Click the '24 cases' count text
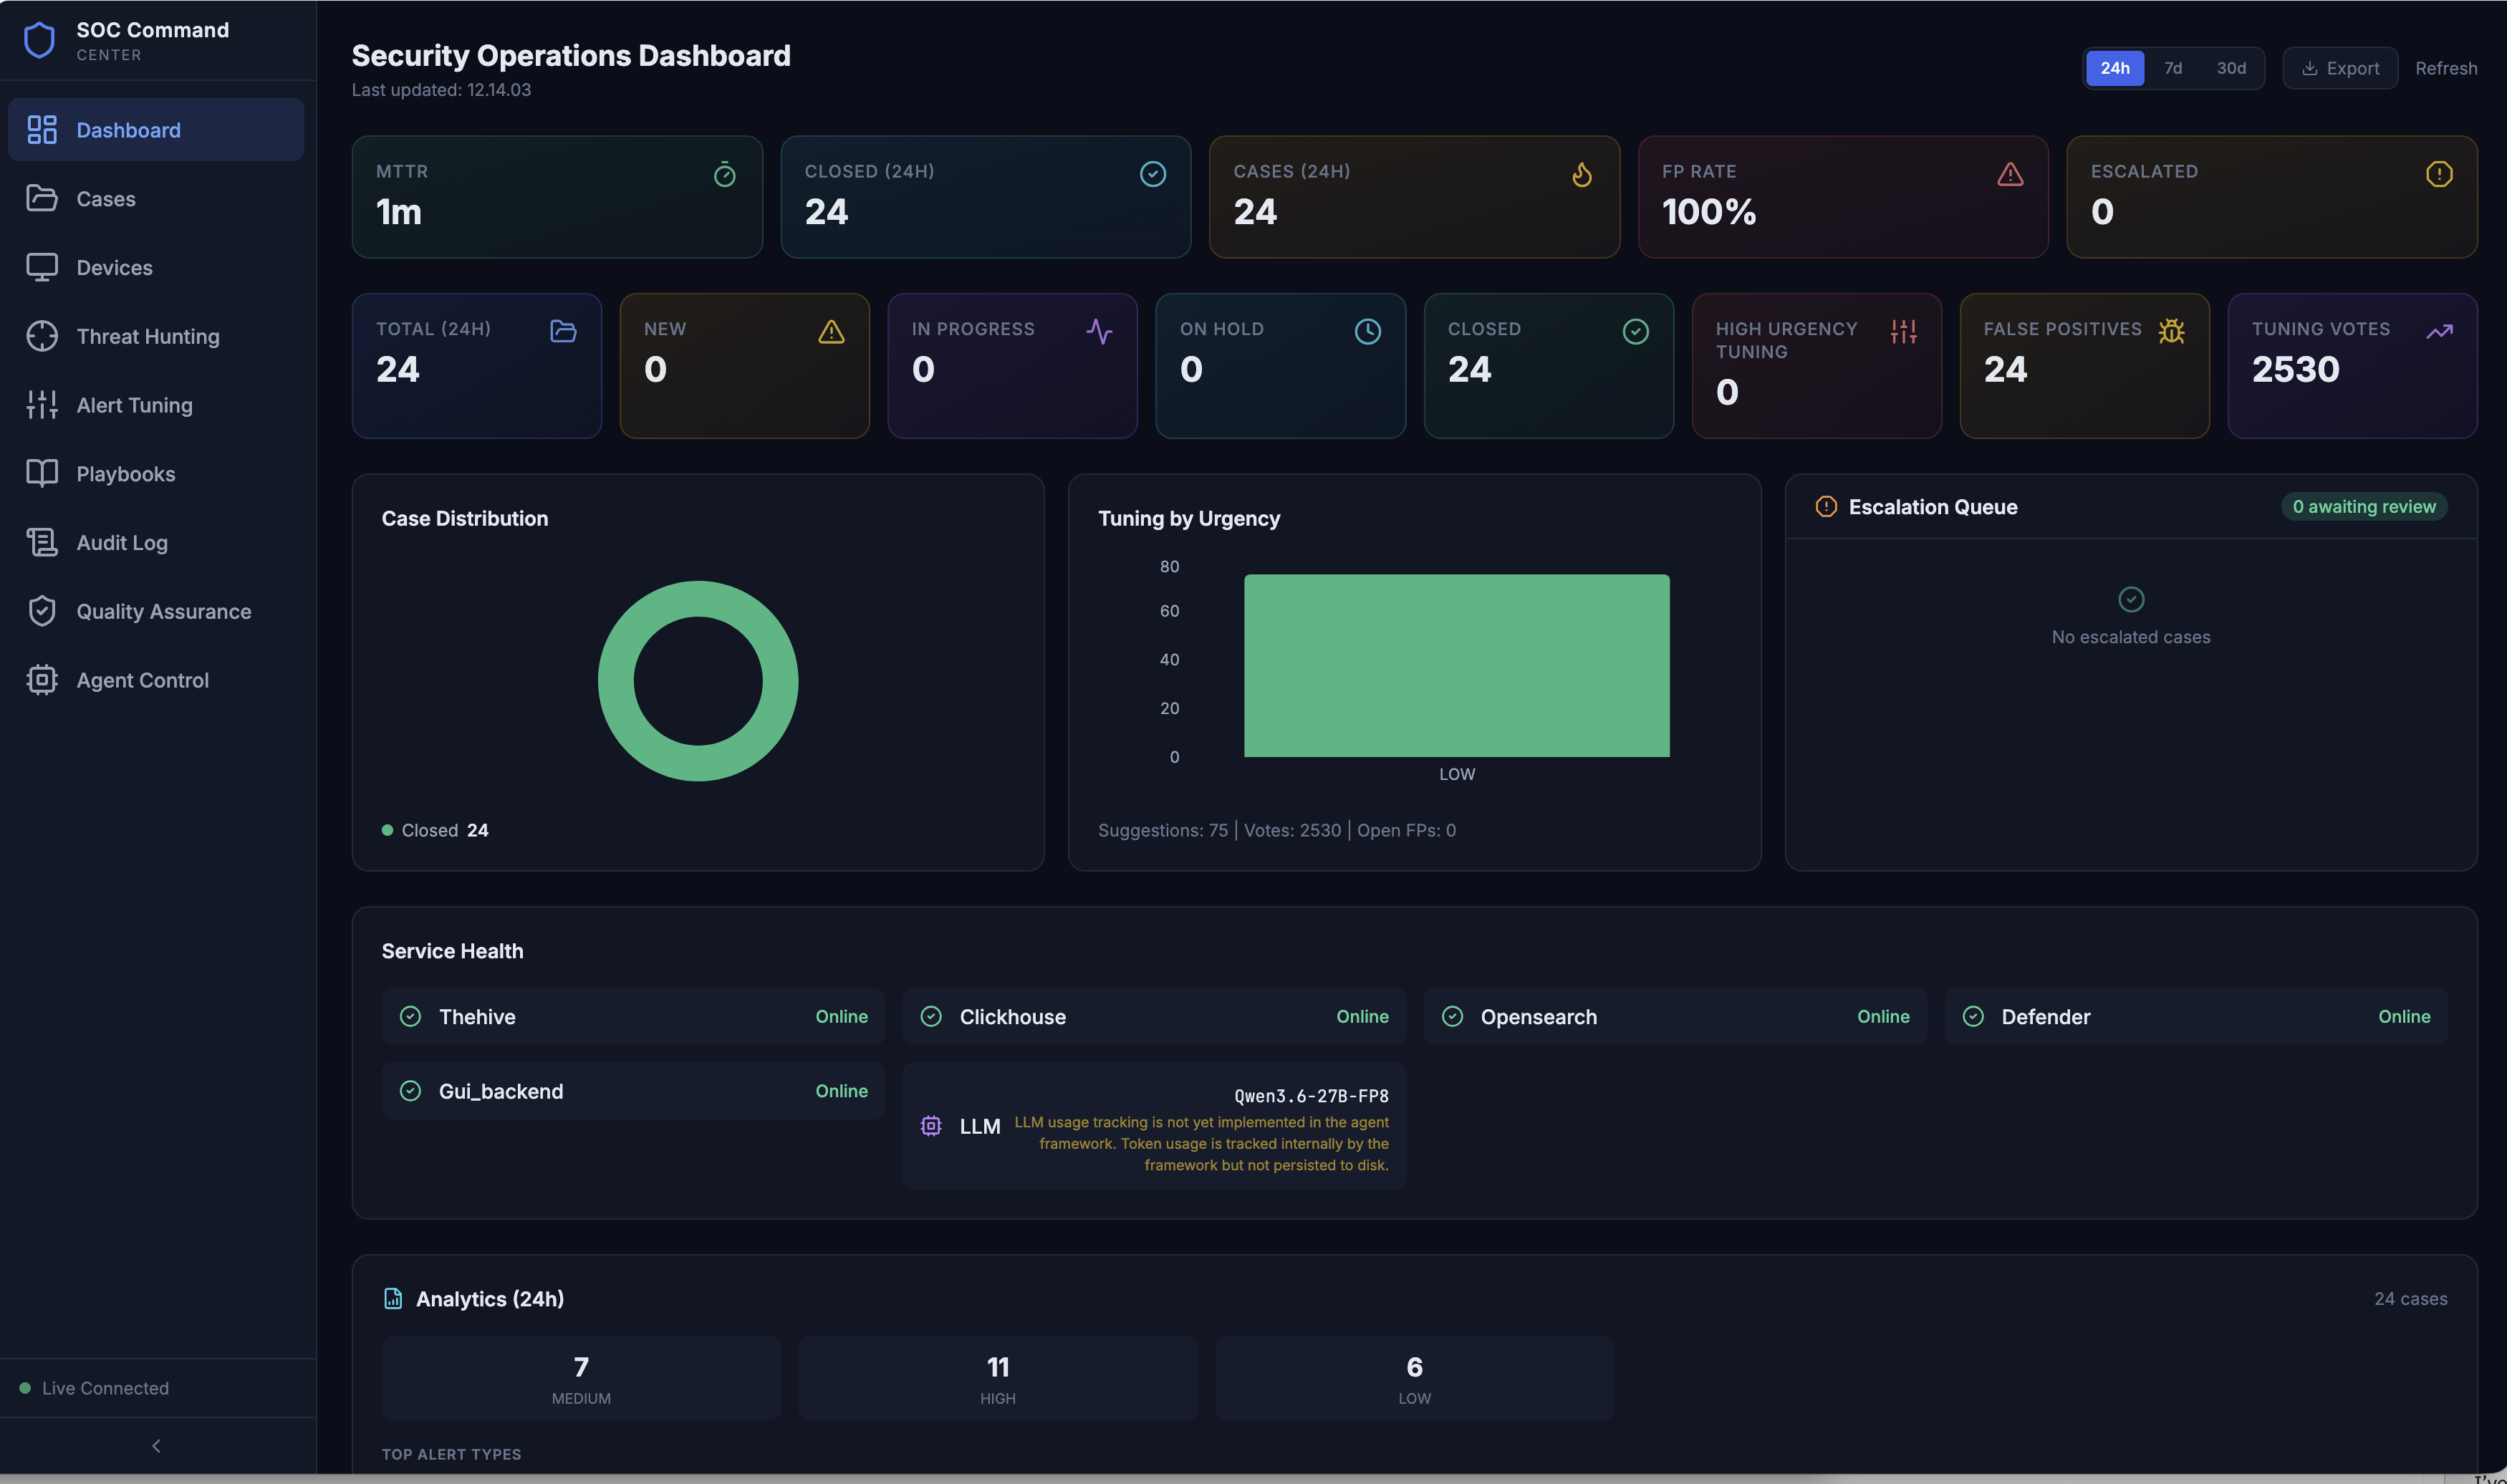 [2410, 1299]
